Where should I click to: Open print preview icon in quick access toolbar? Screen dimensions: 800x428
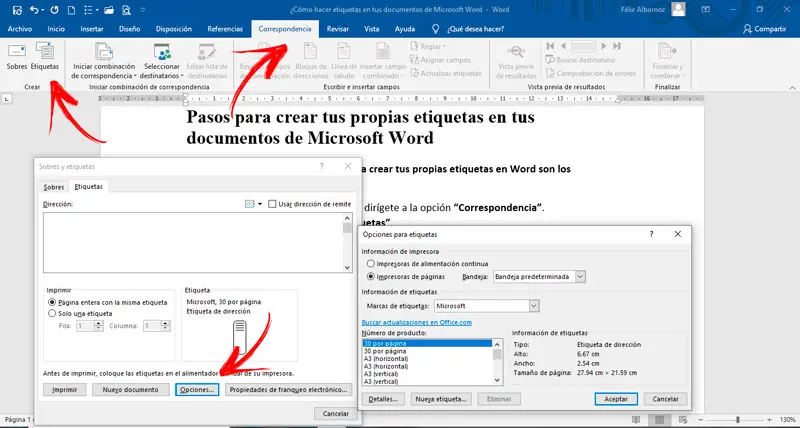[126, 9]
